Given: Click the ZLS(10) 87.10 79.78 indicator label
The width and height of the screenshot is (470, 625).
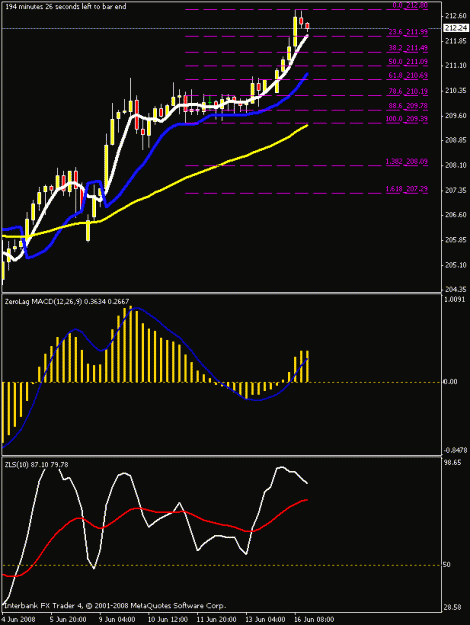Looking at the screenshot, I should (x=36, y=465).
